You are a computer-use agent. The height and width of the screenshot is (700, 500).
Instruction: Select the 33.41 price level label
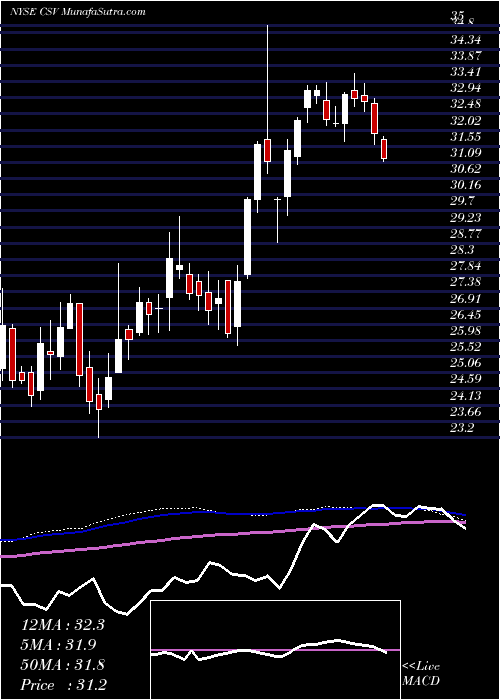point(465,72)
